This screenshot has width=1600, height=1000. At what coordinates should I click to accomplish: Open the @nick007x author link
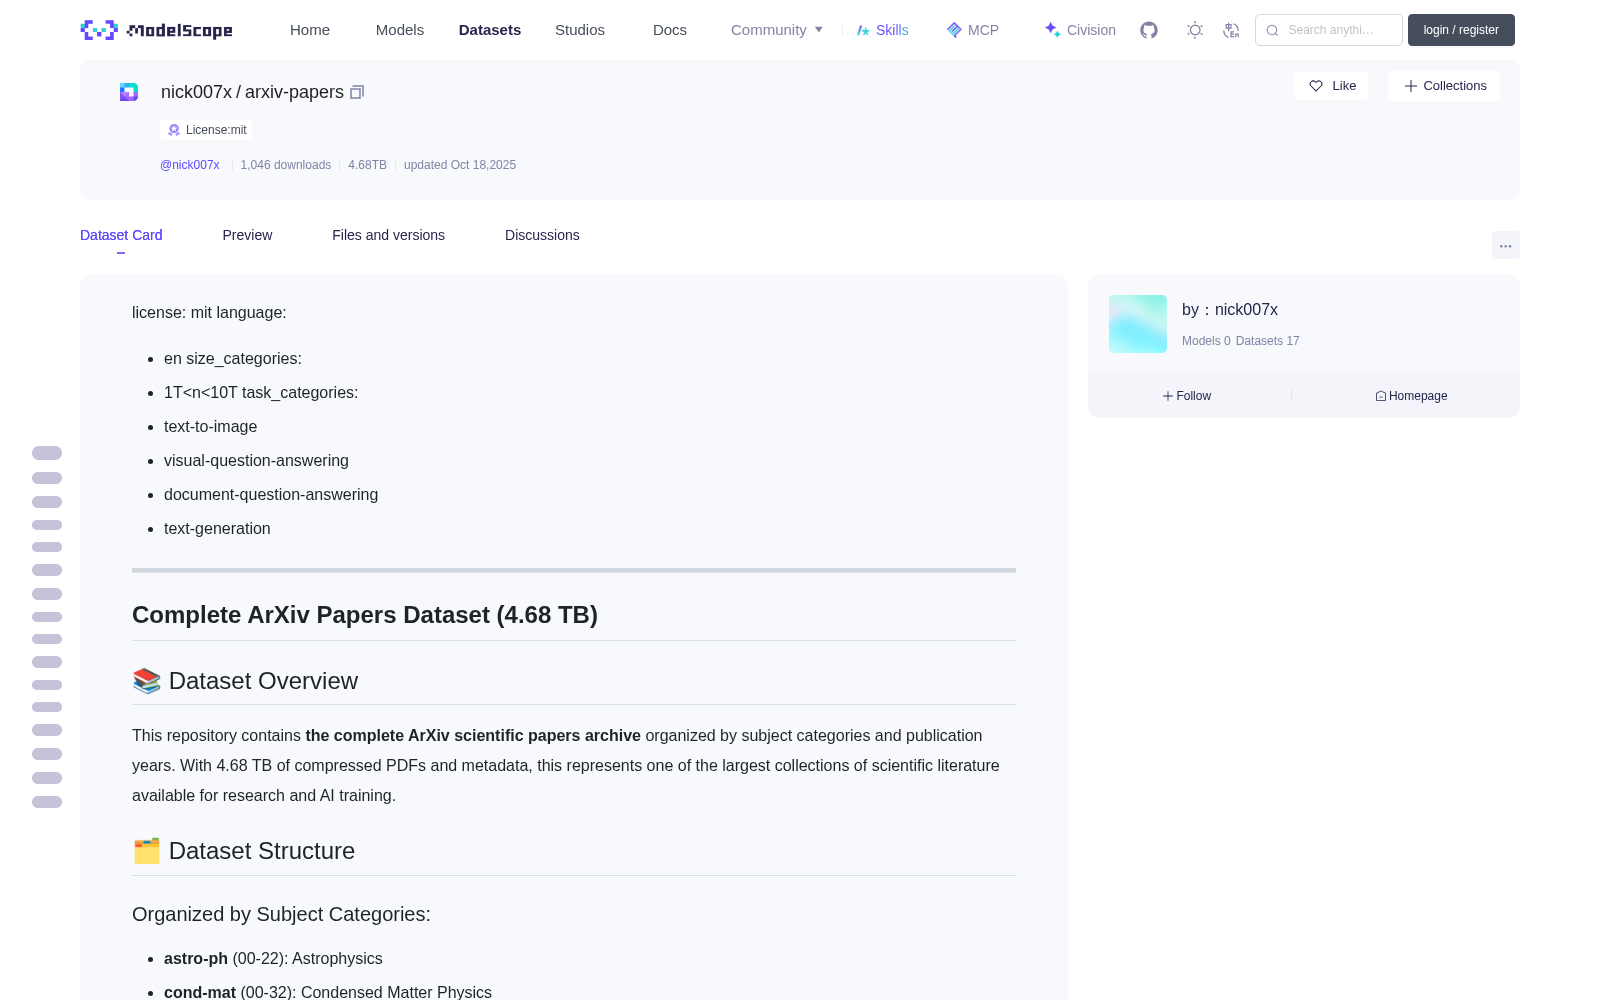click(190, 165)
